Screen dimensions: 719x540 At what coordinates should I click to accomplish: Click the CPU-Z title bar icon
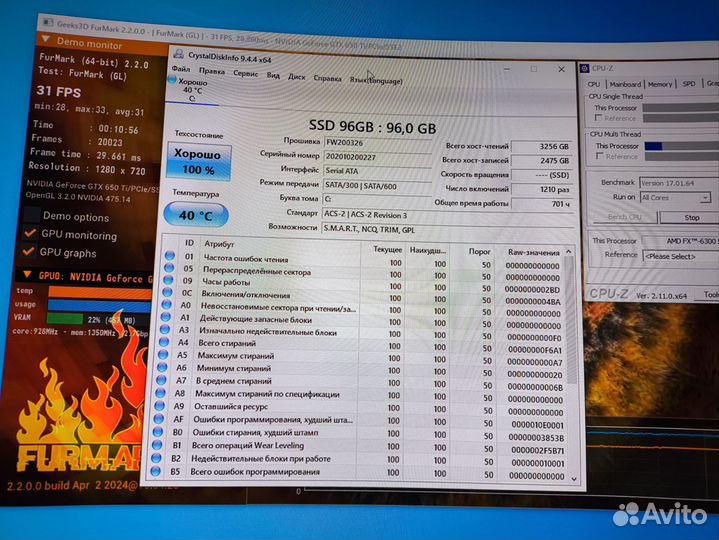click(x=583, y=68)
